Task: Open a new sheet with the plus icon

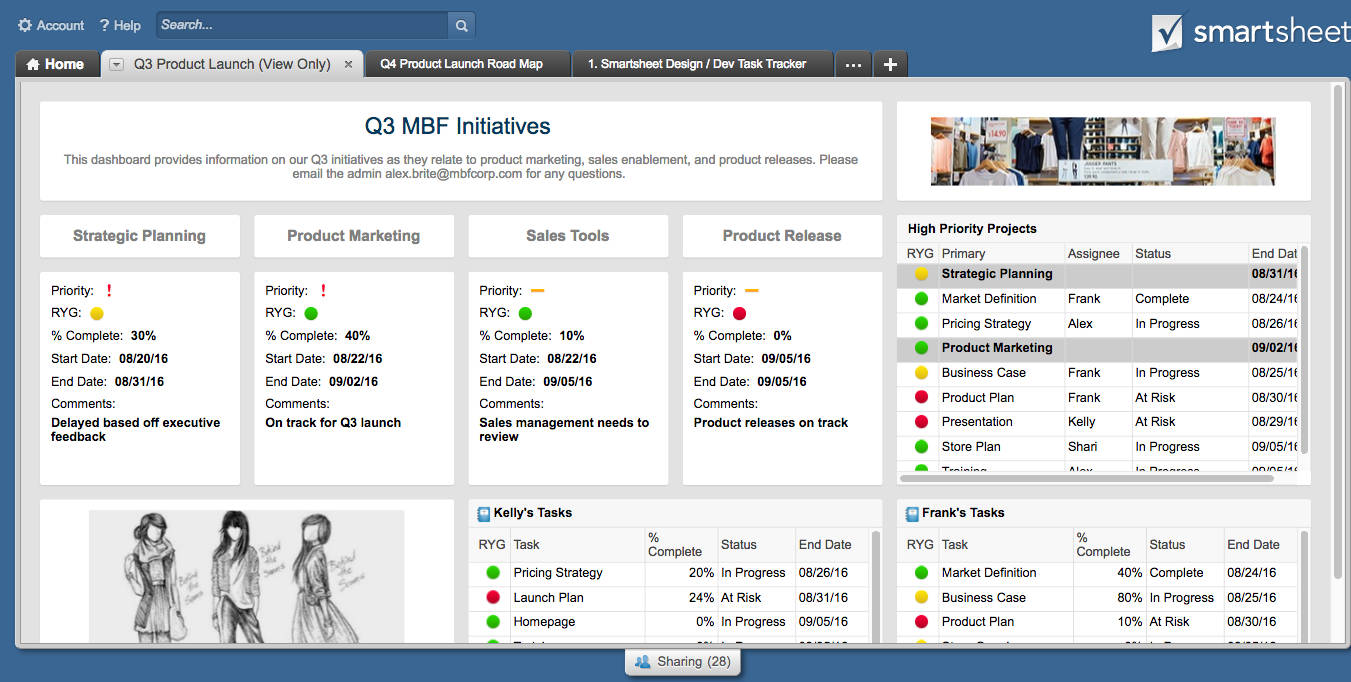Action: (890, 63)
